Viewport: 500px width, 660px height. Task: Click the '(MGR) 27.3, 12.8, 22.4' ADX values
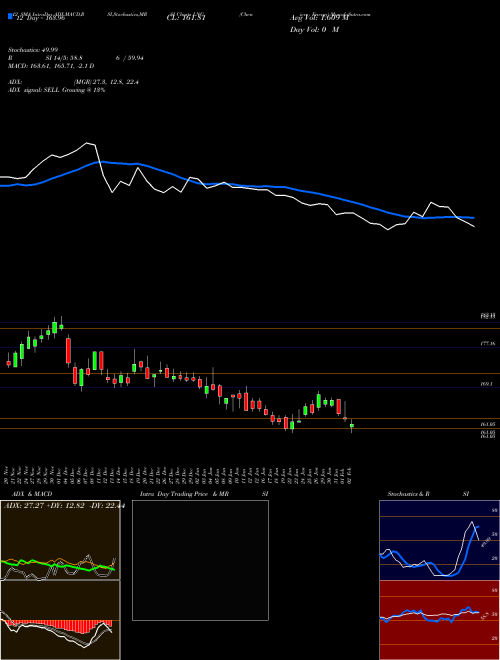(x=106, y=82)
